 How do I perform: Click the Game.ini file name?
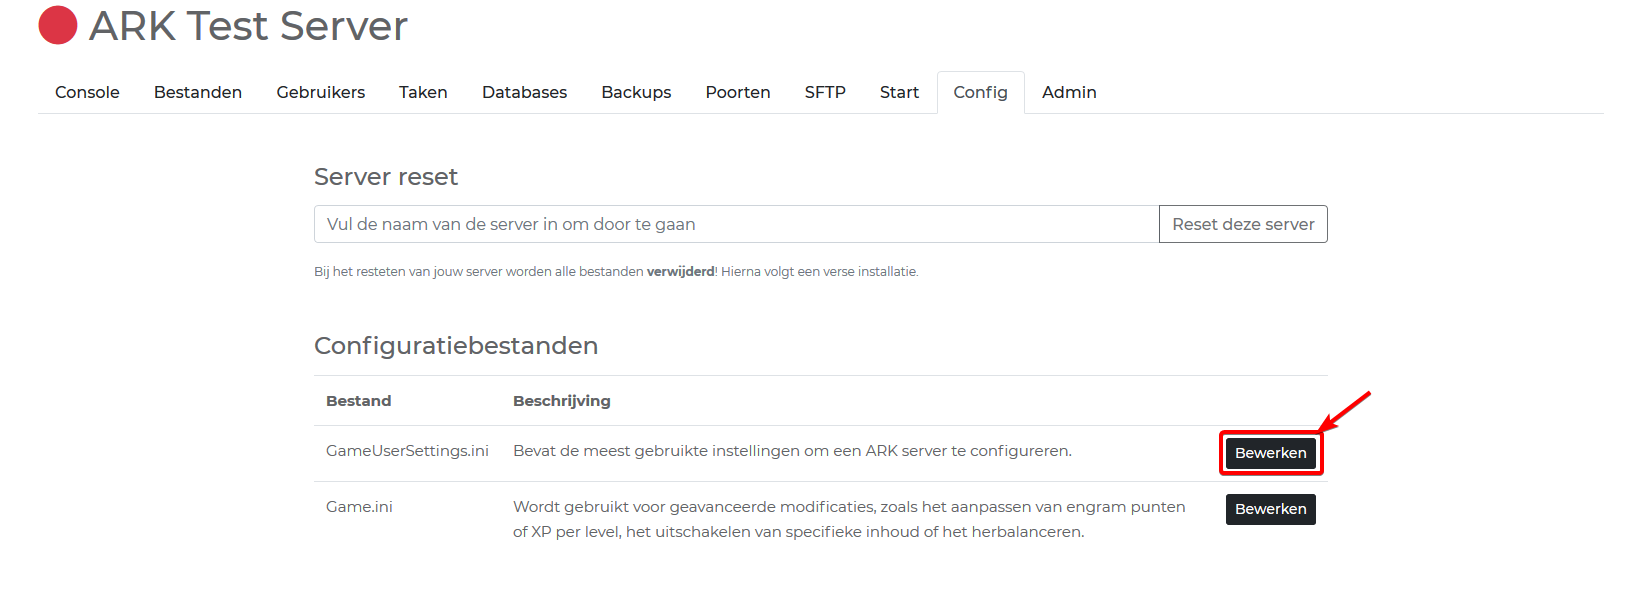click(359, 507)
